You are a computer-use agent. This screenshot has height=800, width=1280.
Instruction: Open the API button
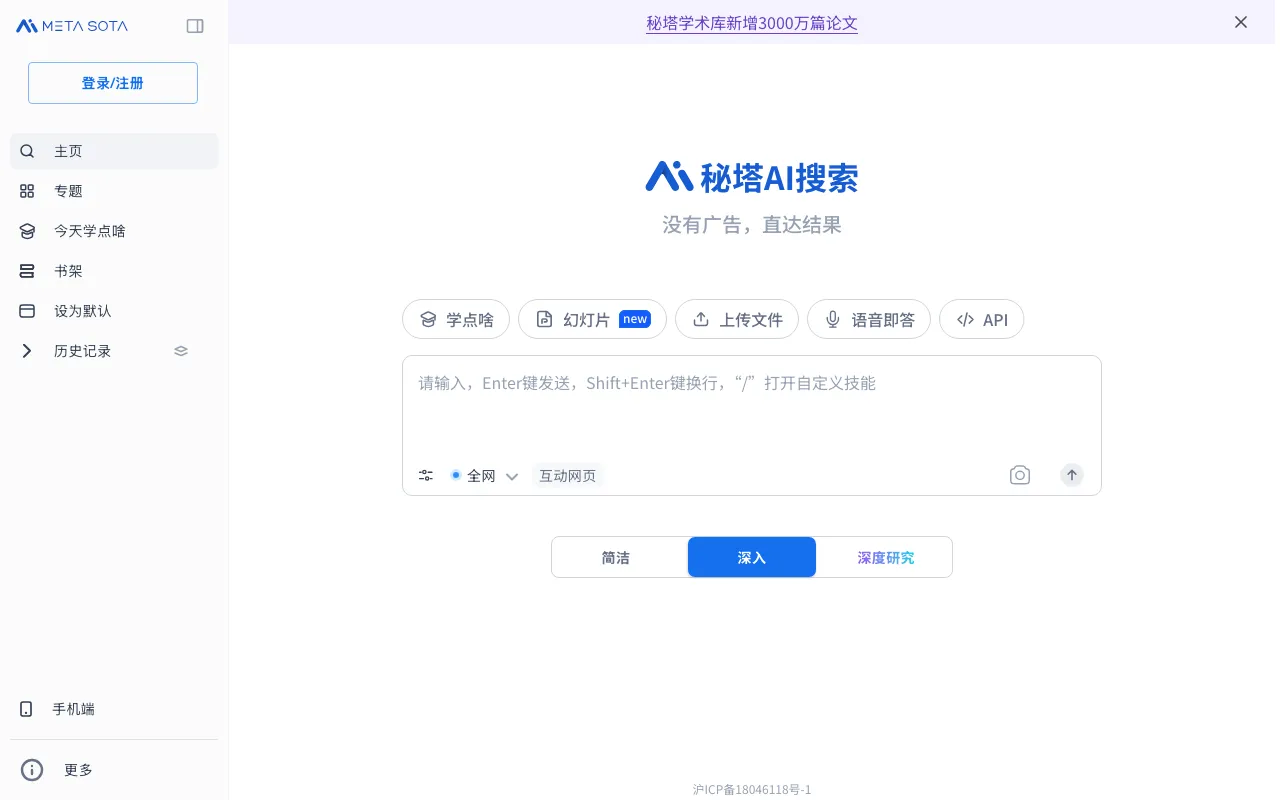point(982,319)
